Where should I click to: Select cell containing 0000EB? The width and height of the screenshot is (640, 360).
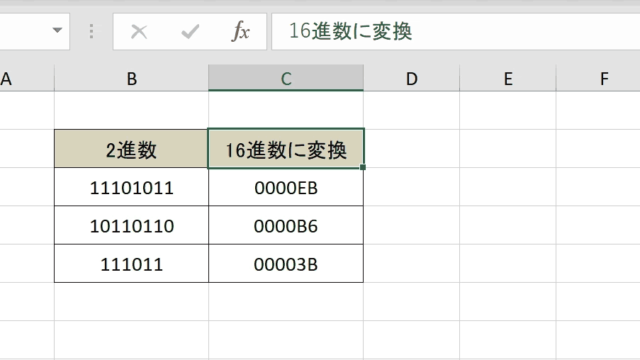click(x=286, y=187)
